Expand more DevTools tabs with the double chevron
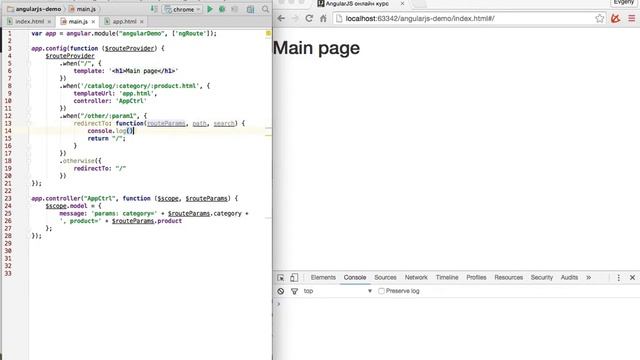 589,278
